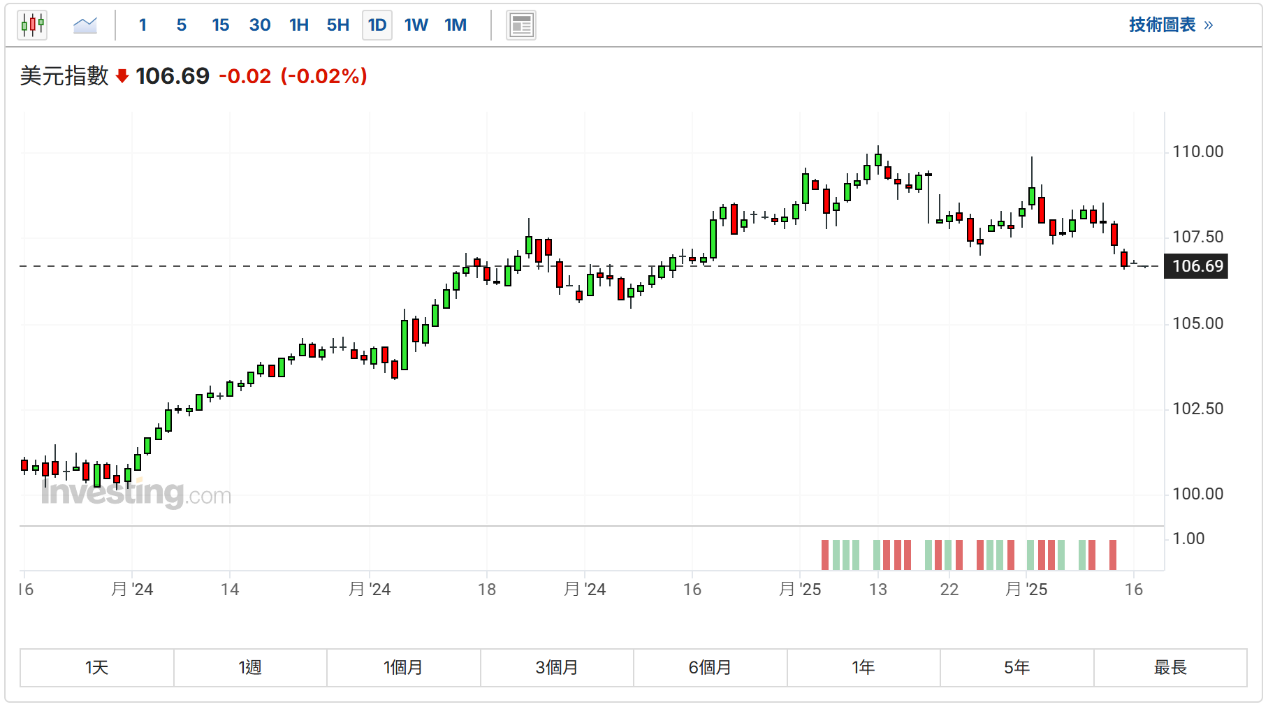Change the interval to 1W weekly
This screenshot has width=1268, height=709.
(416, 25)
